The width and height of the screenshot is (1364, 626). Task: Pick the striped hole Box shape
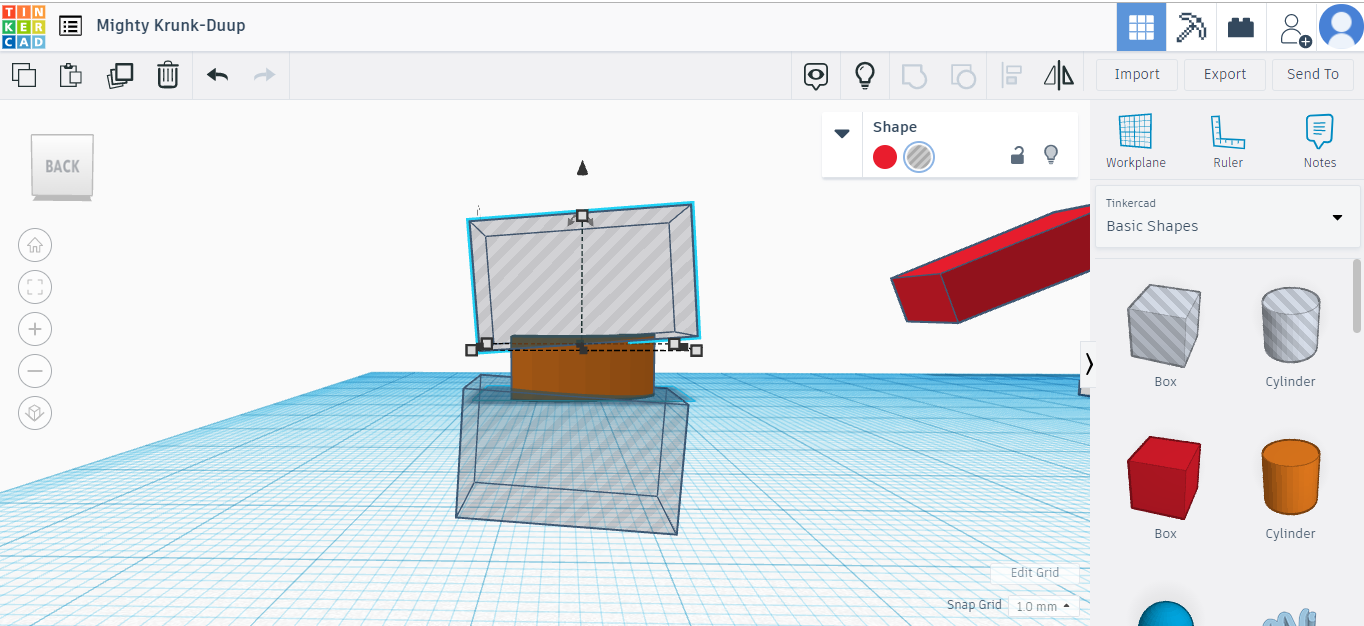pos(1165,324)
